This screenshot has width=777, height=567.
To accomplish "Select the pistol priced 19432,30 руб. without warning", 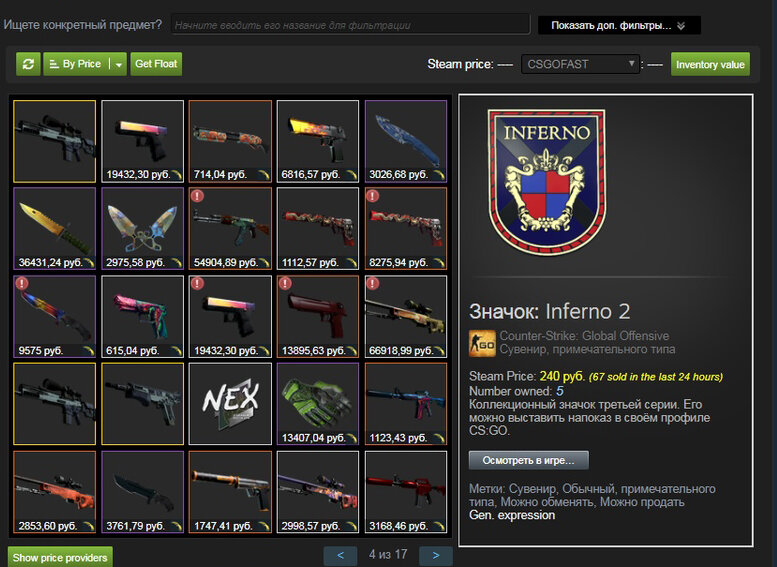I will (143, 141).
